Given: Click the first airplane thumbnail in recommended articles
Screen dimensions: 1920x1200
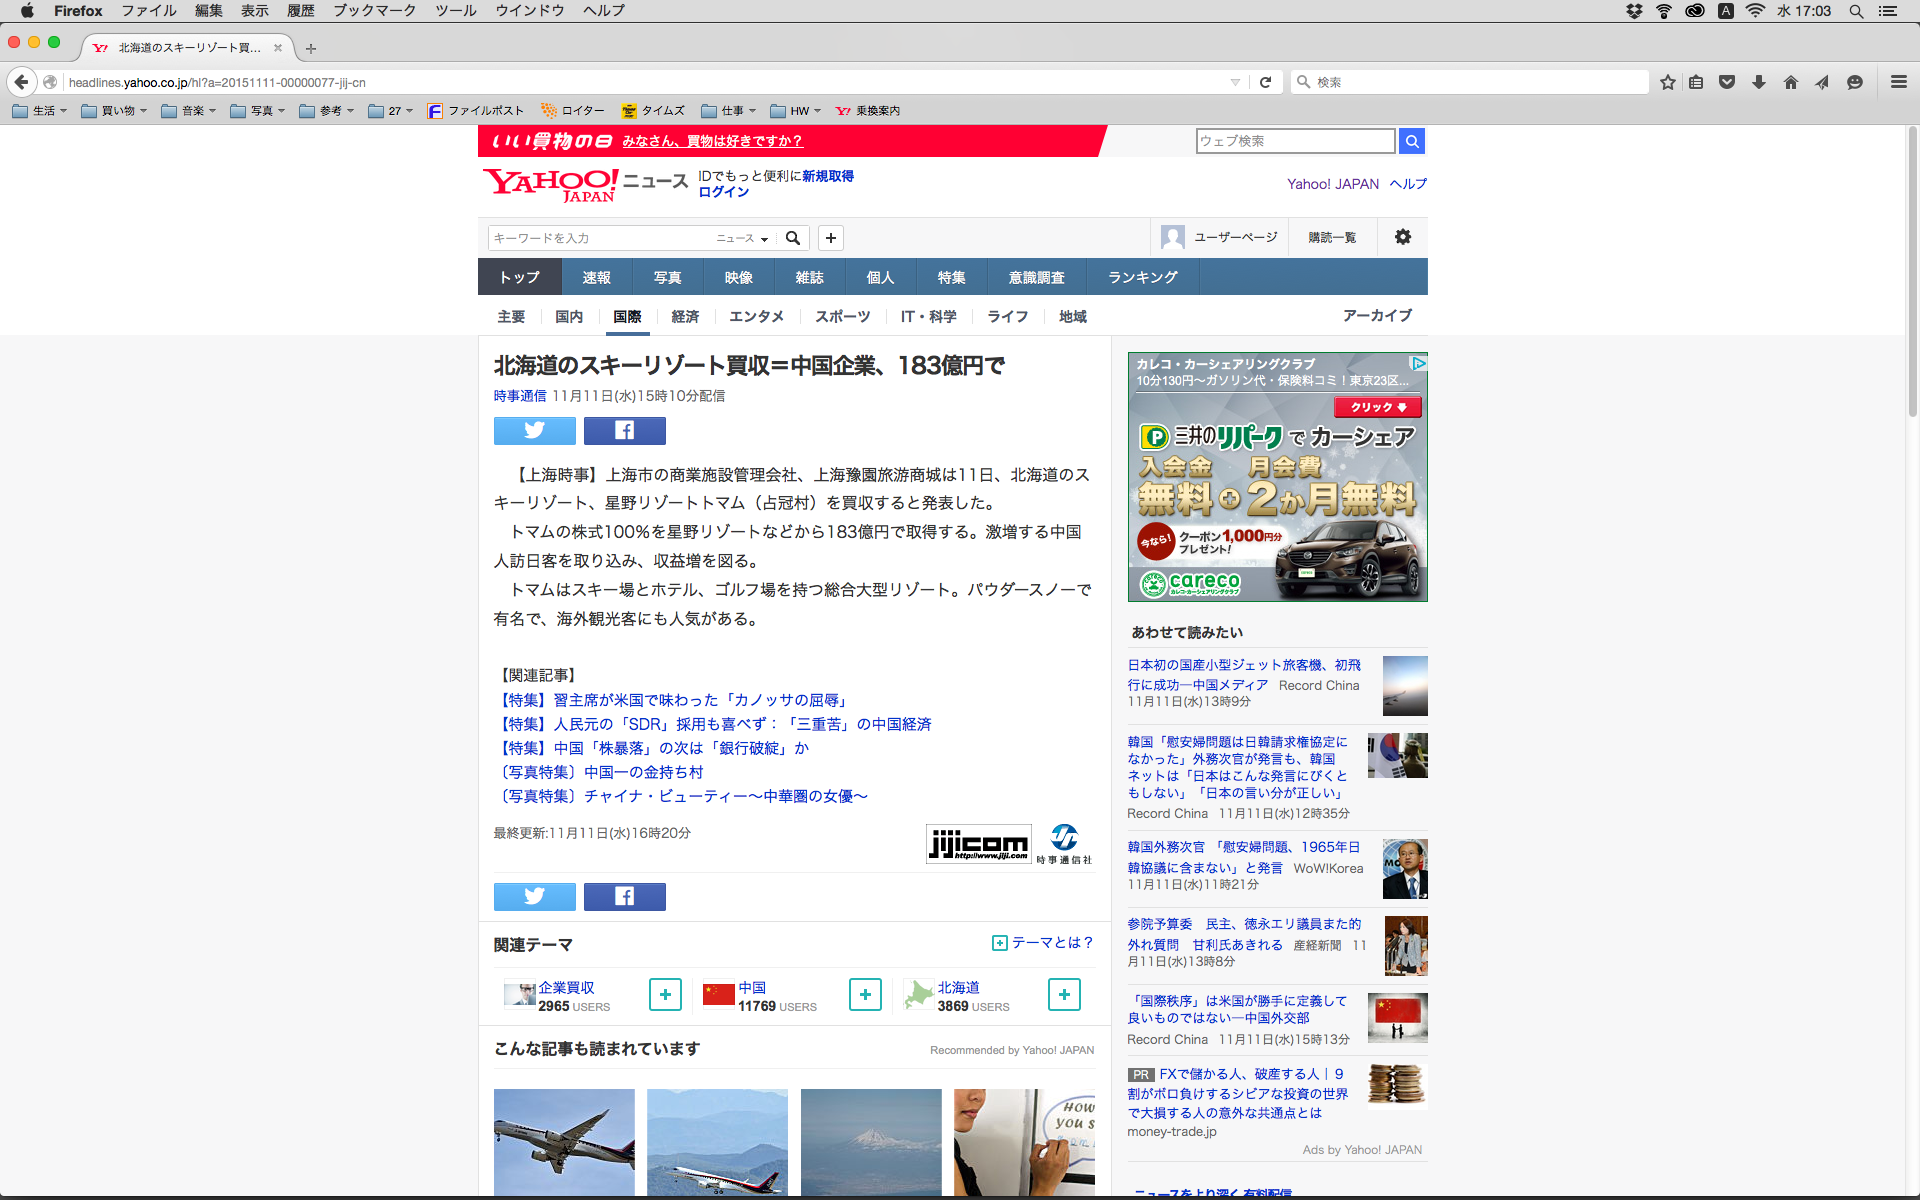Looking at the screenshot, I should tap(564, 1140).
